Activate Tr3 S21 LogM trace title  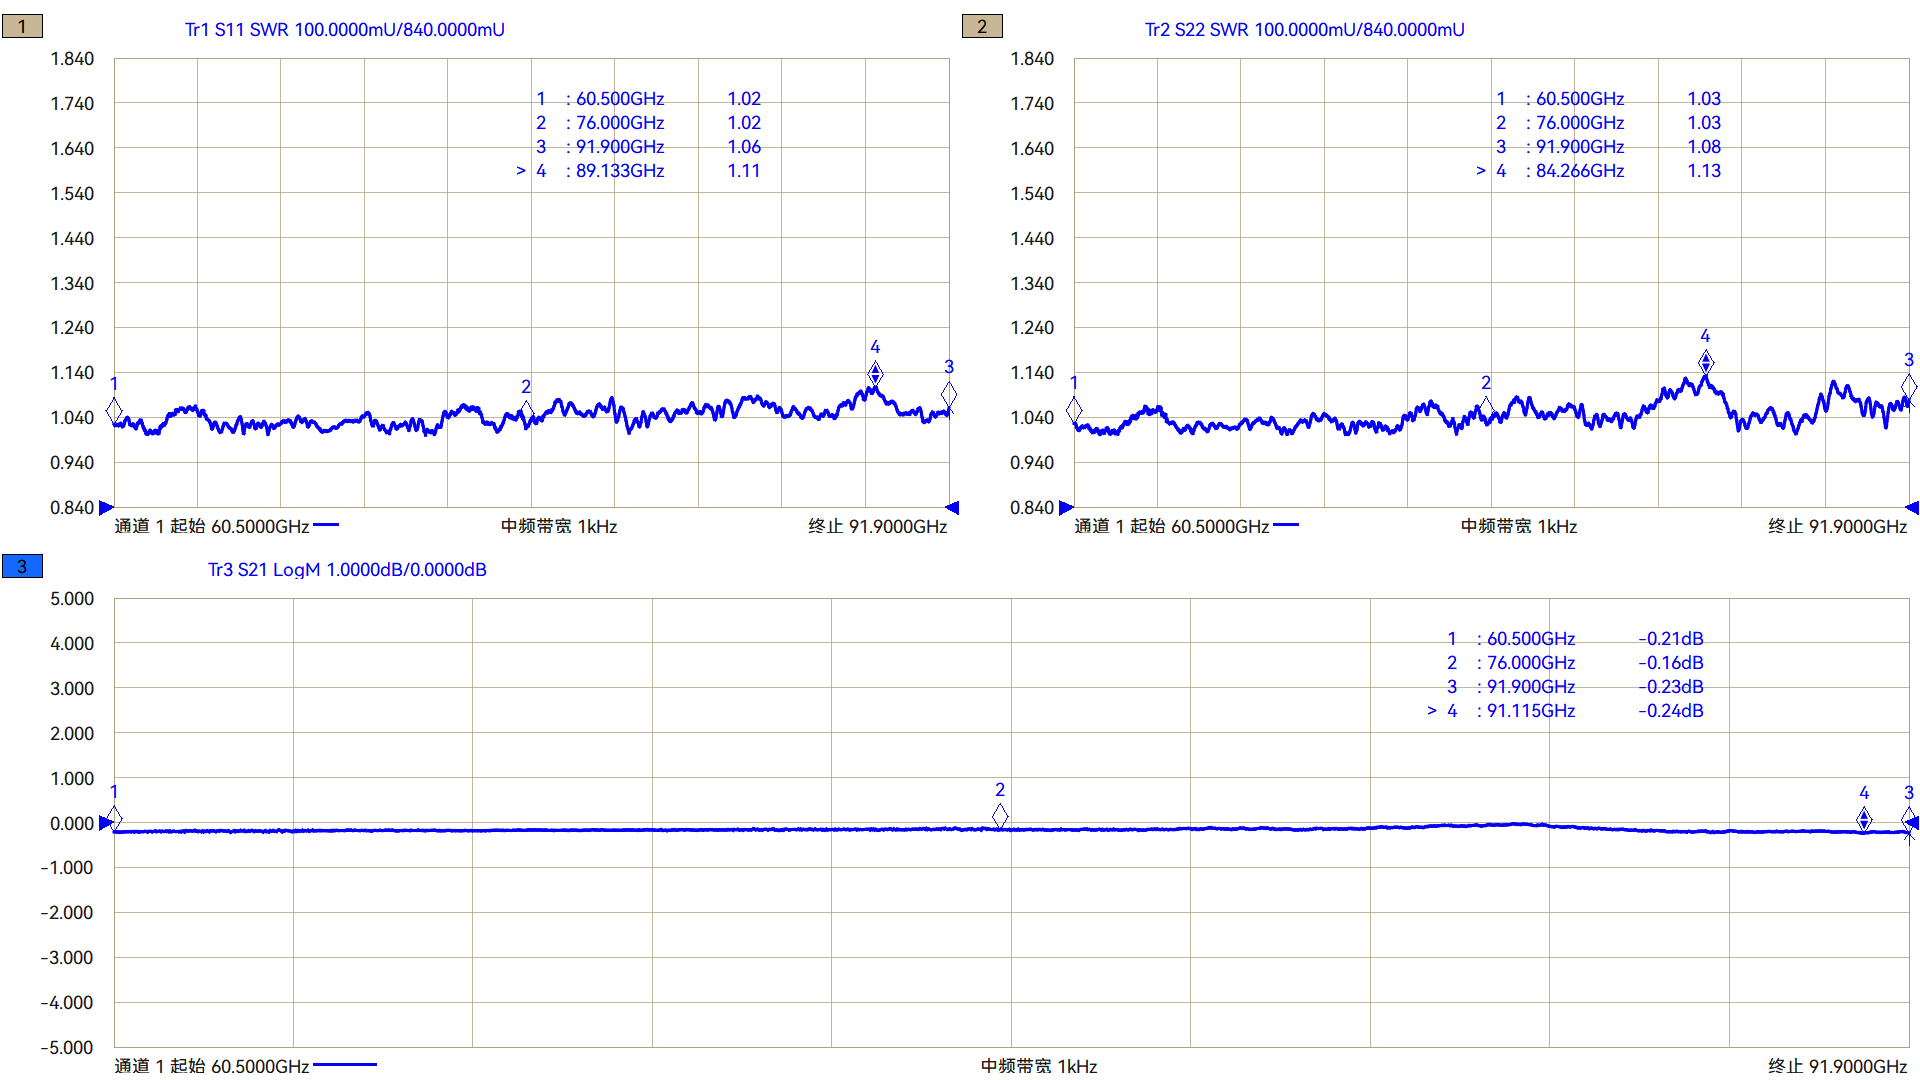346,570
